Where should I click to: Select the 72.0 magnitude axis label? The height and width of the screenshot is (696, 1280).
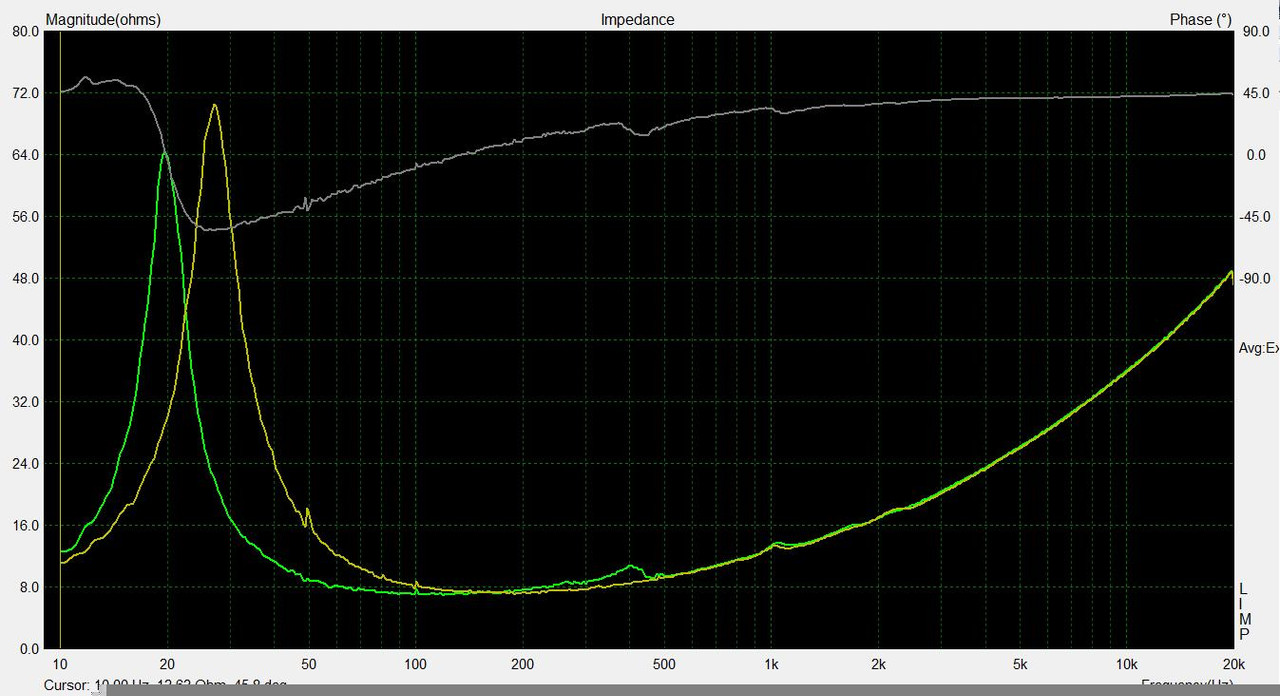pos(24,93)
